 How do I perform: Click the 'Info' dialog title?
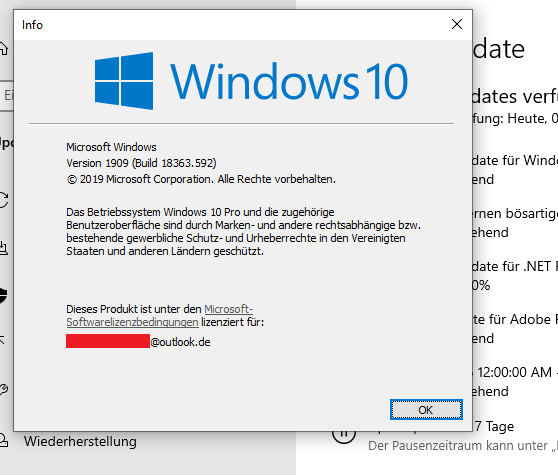32,25
